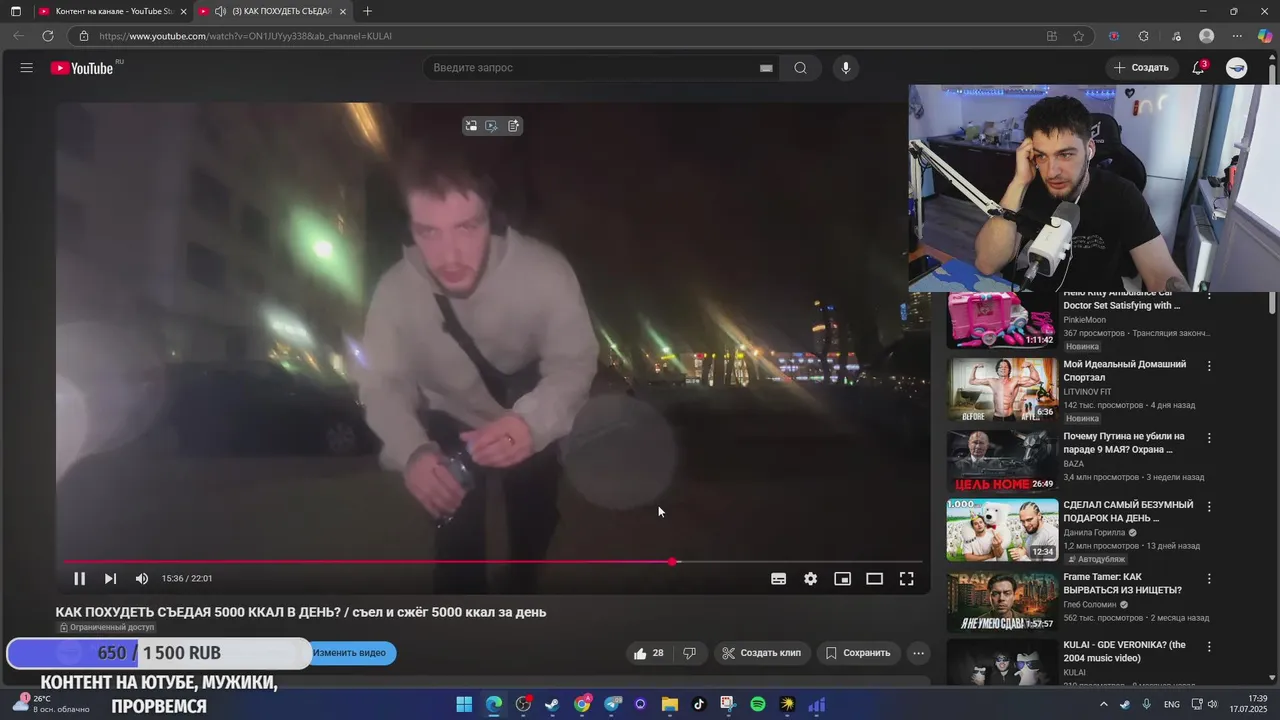
Task: Close the YouTube Studio tab
Action: 183,11
